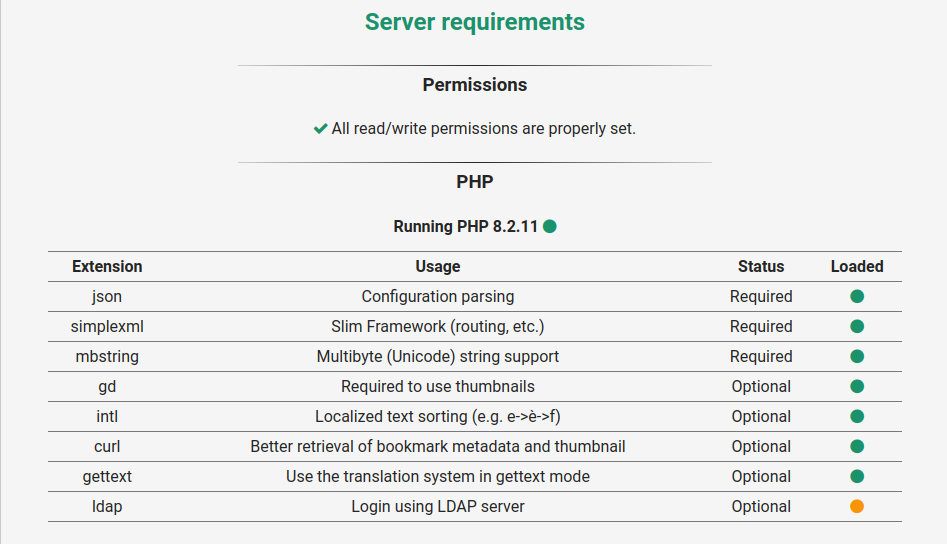This screenshot has height=544, width=947.
Task: Click the green status dot for json
Action: pyautogui.click(x=857, y=296)
